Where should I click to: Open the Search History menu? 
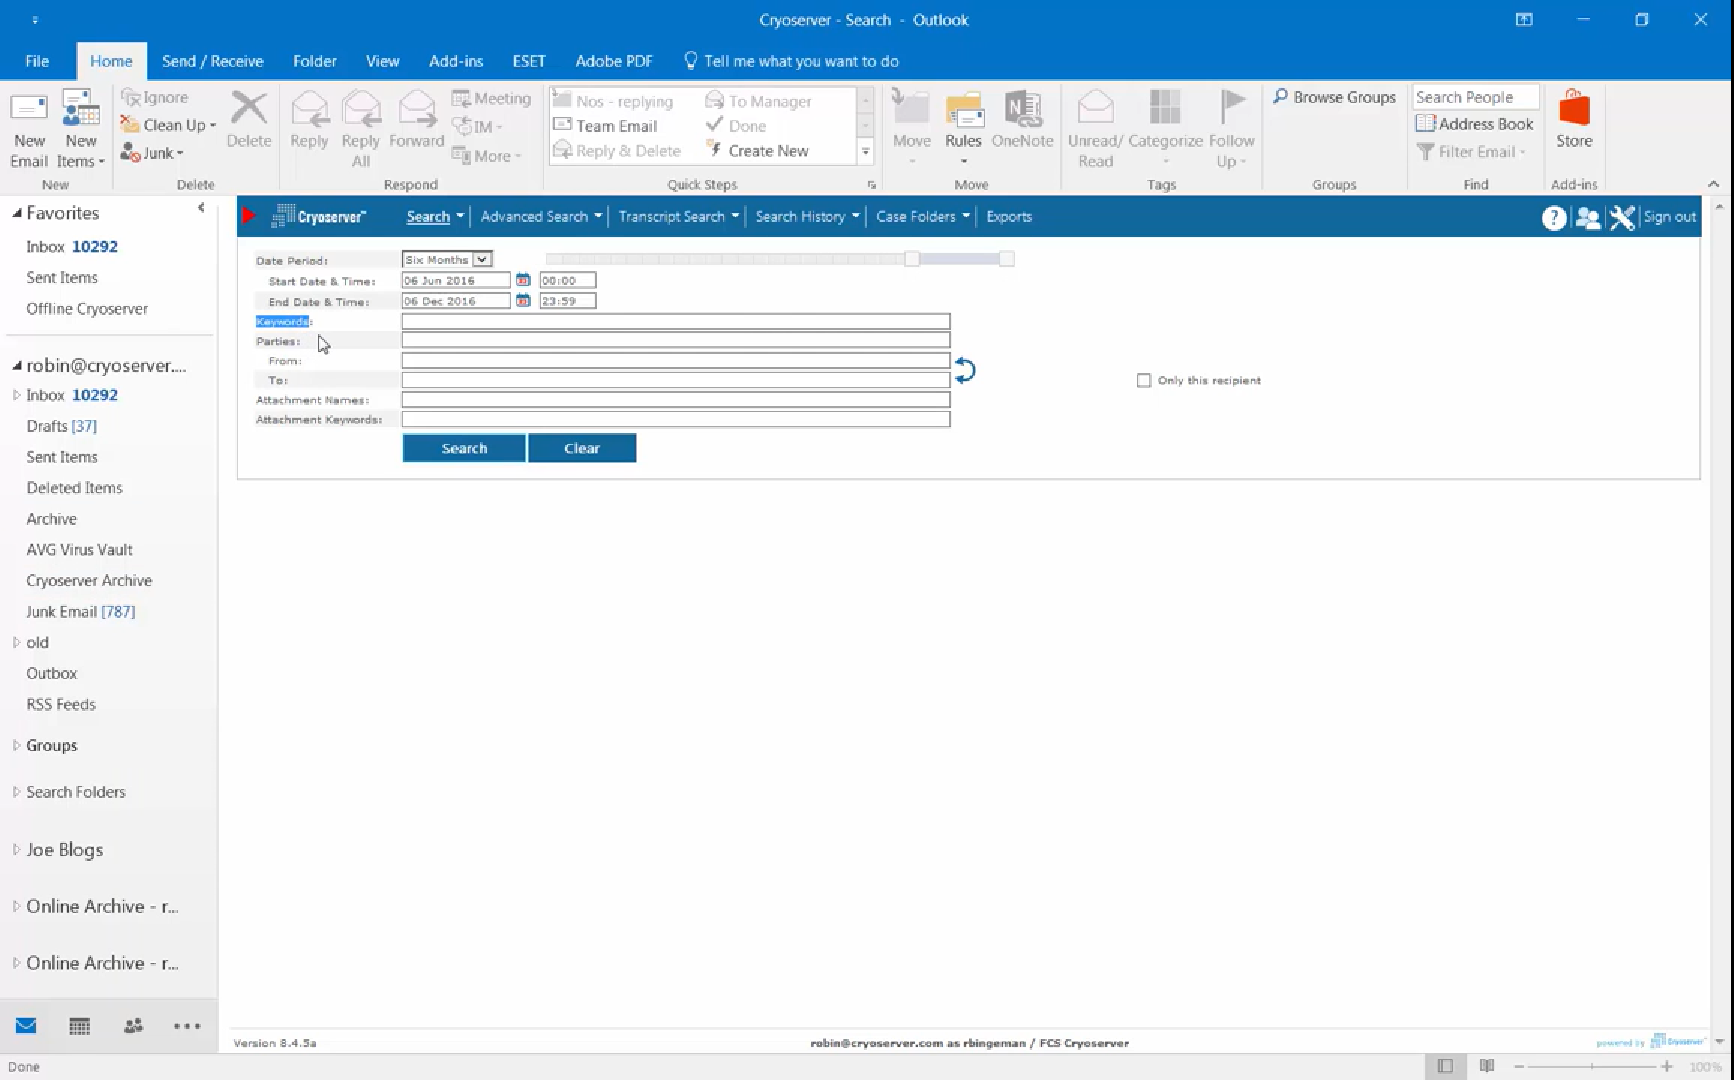pyautogui.click(x=807, y=216)
